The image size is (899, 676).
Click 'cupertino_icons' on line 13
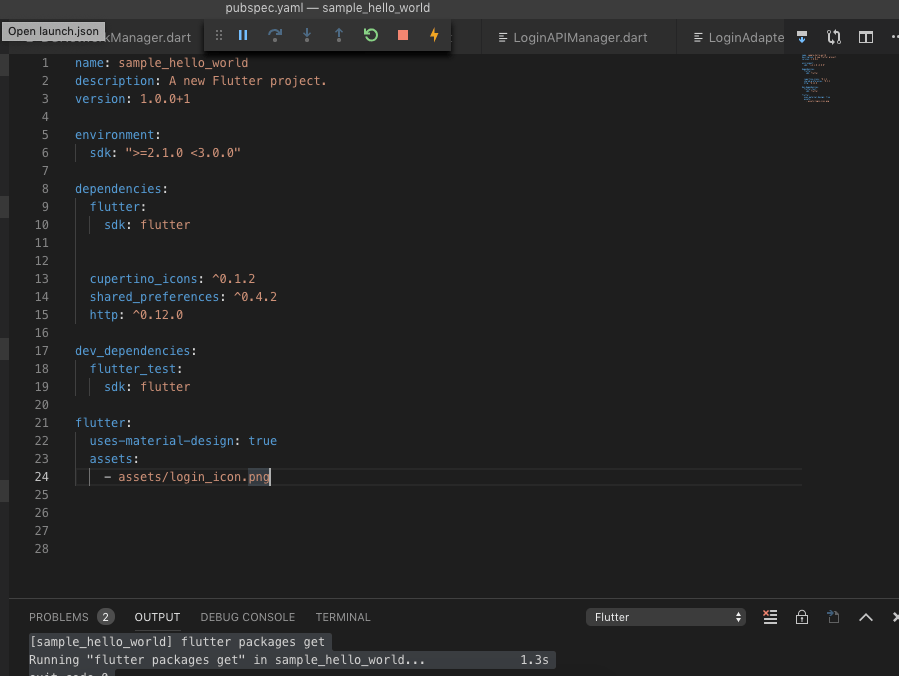click(x=143, y=279)
